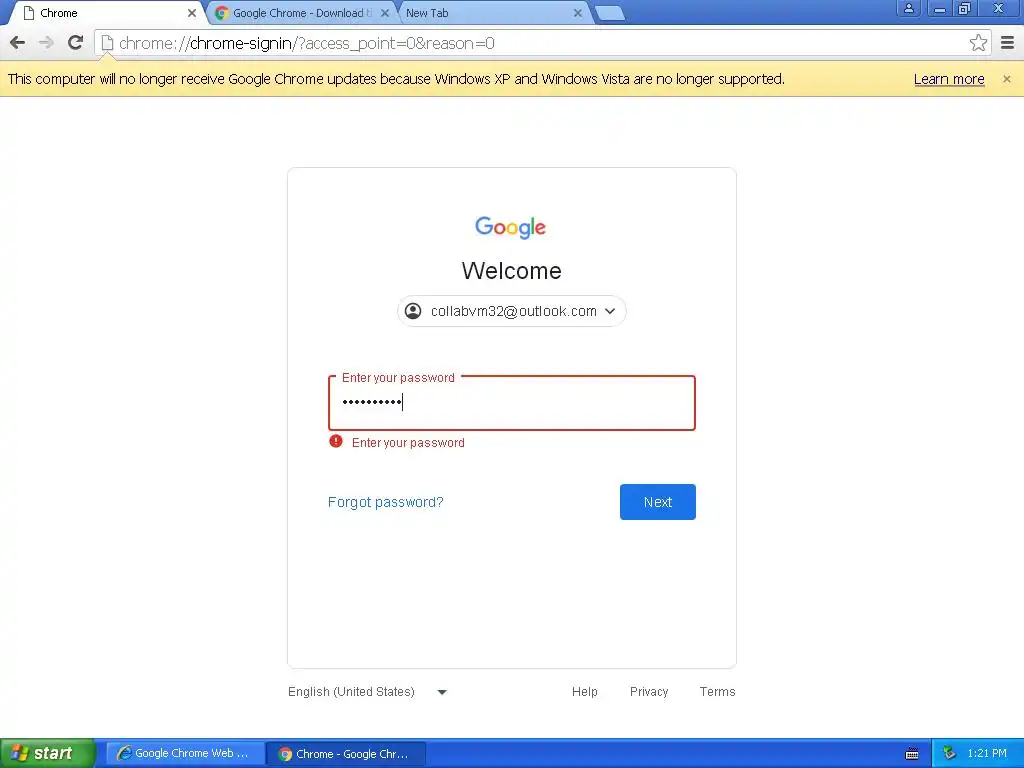Close the New Tab tab

[577, 13]
